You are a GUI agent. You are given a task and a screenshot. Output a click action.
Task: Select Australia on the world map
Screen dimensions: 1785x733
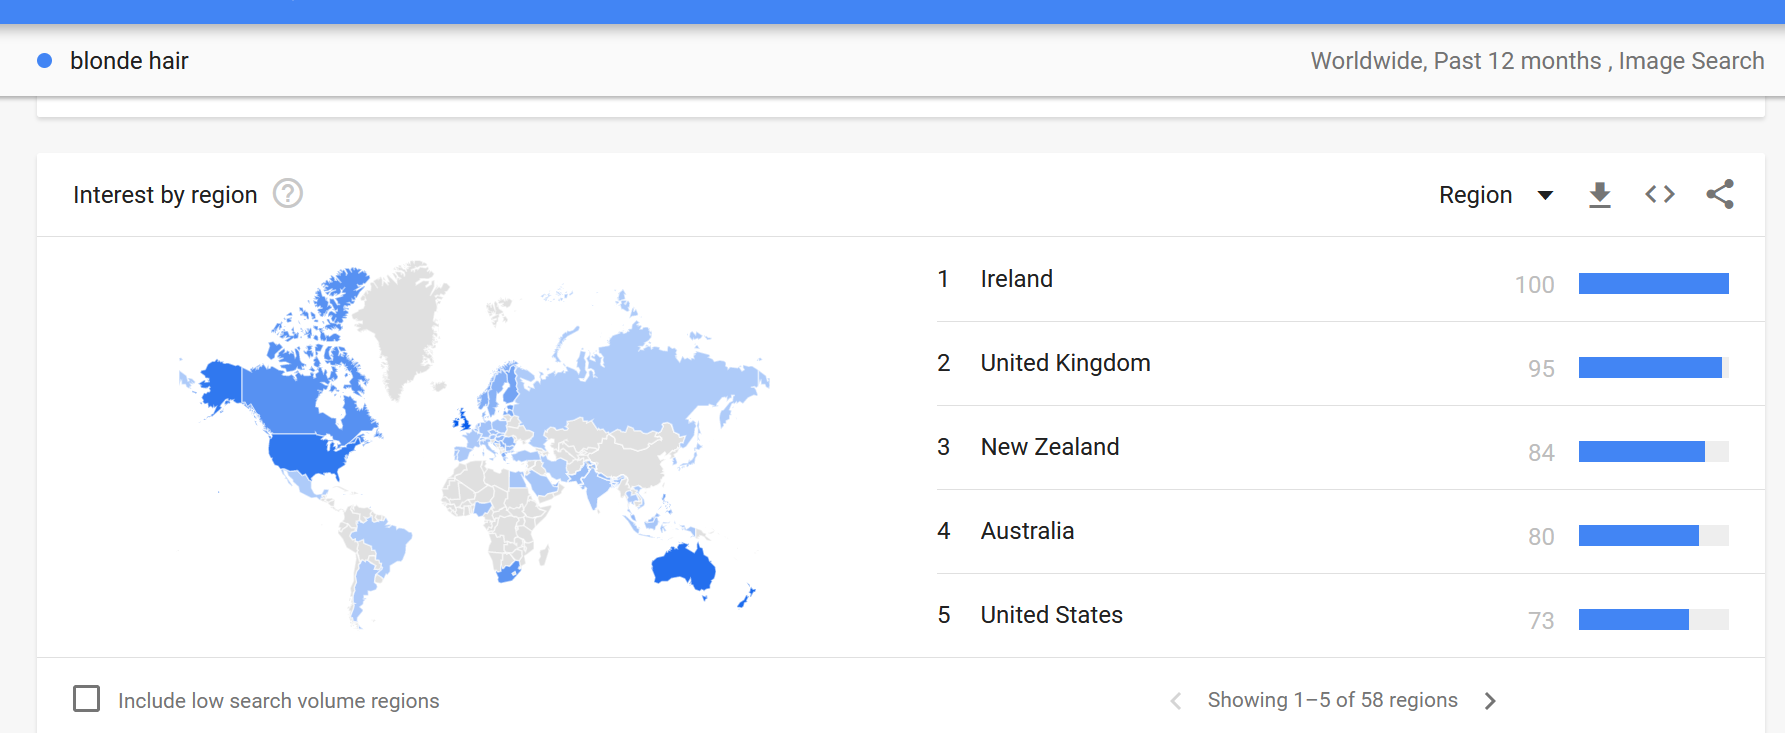tap(683, 567)
